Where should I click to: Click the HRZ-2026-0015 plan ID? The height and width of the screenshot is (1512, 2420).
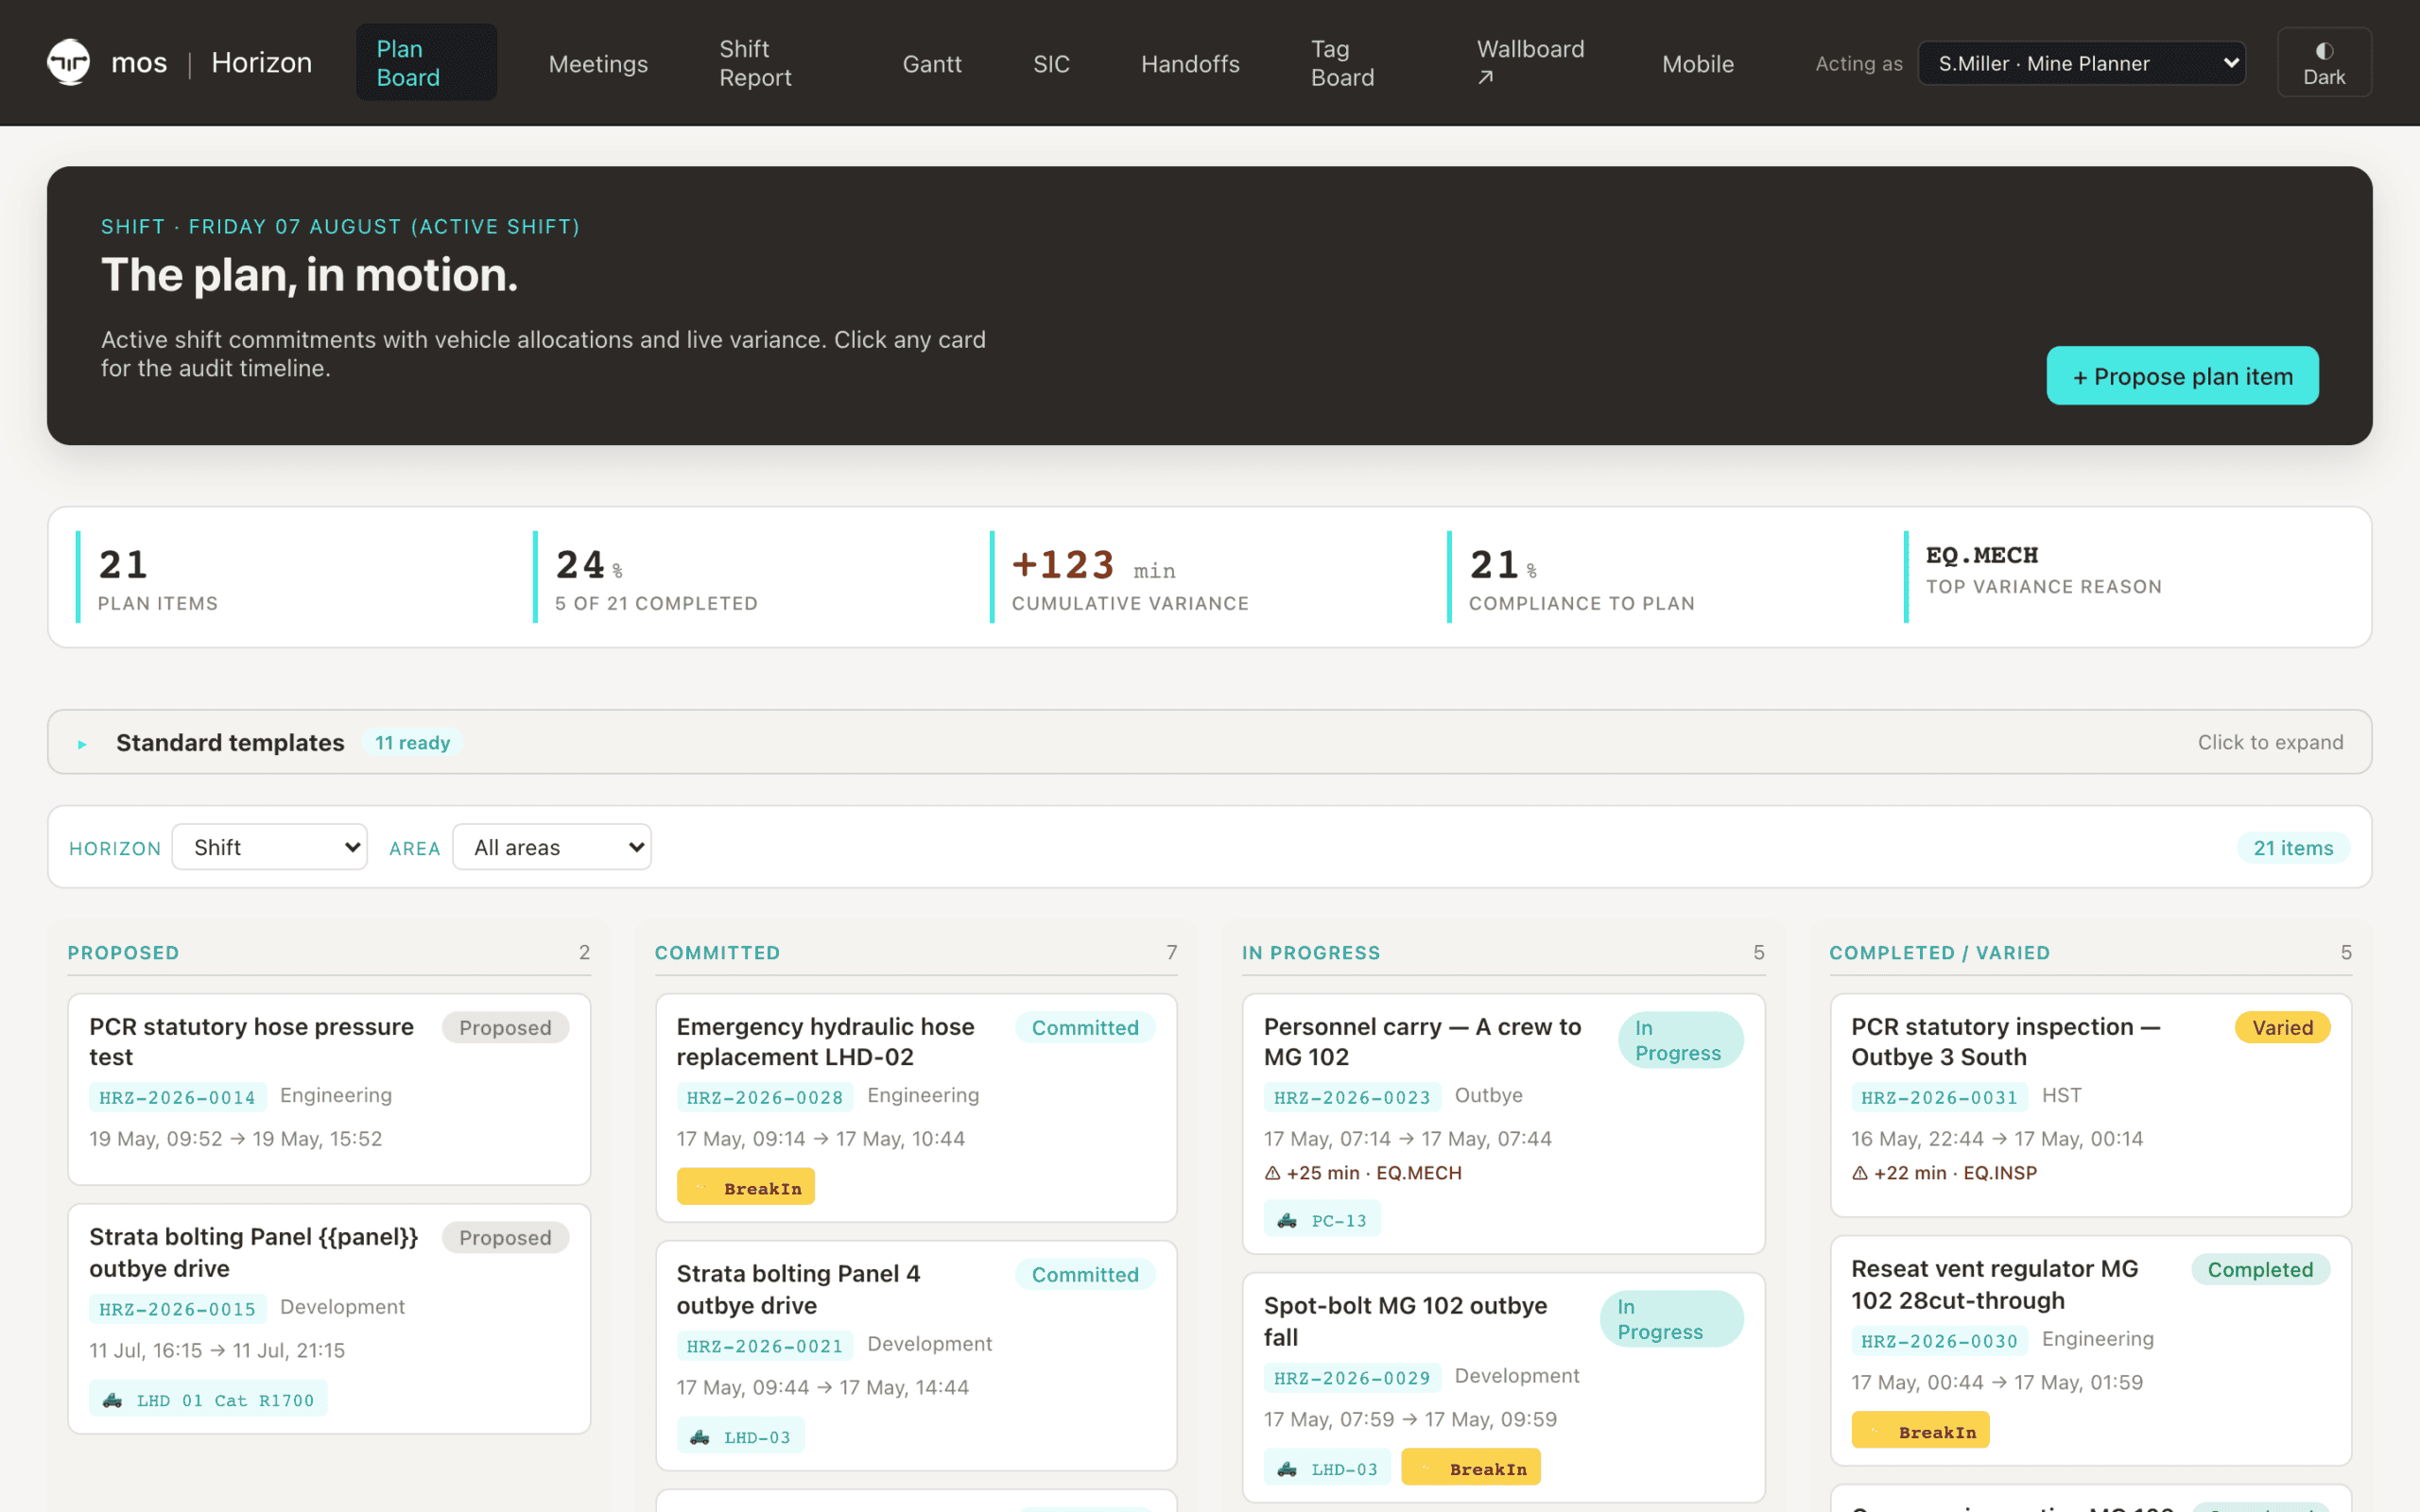click(x=178, y=1309)
